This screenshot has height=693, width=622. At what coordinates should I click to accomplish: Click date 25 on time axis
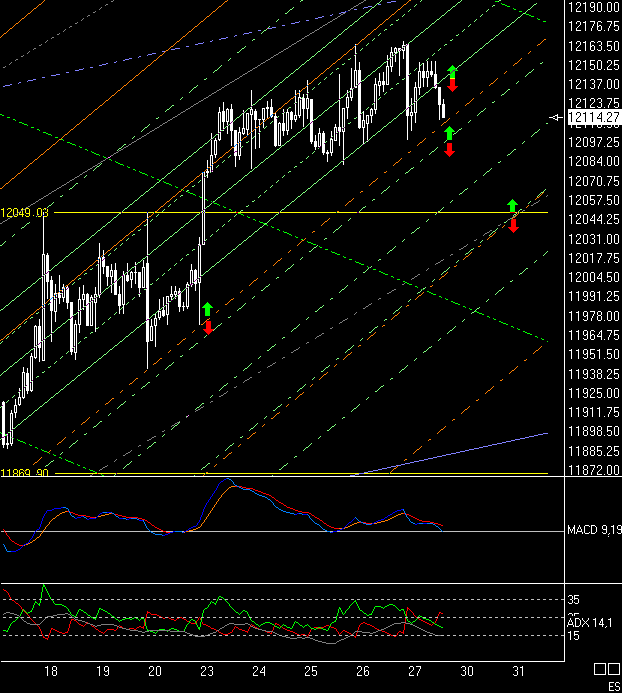[x=311, y=671]
